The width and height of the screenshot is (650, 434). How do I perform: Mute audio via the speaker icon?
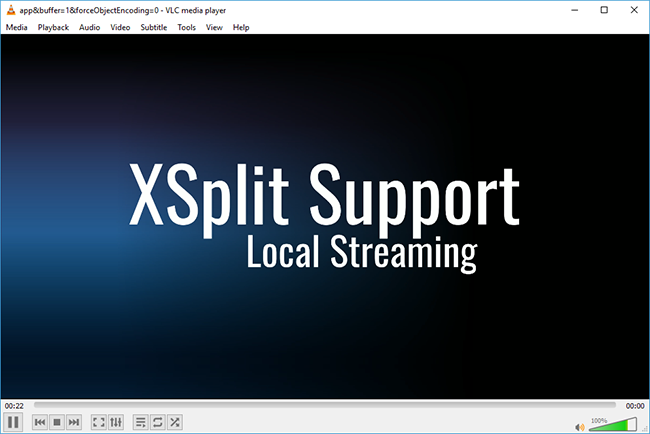580,427
